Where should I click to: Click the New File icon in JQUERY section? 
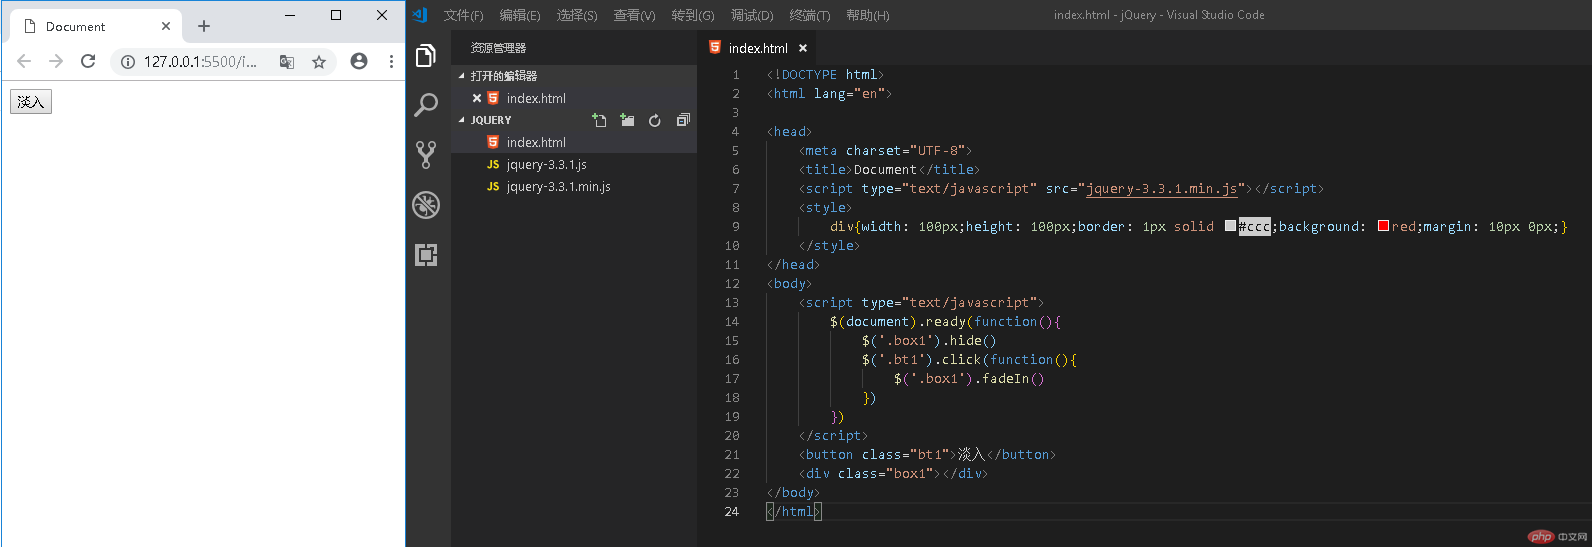coord(599,120)
